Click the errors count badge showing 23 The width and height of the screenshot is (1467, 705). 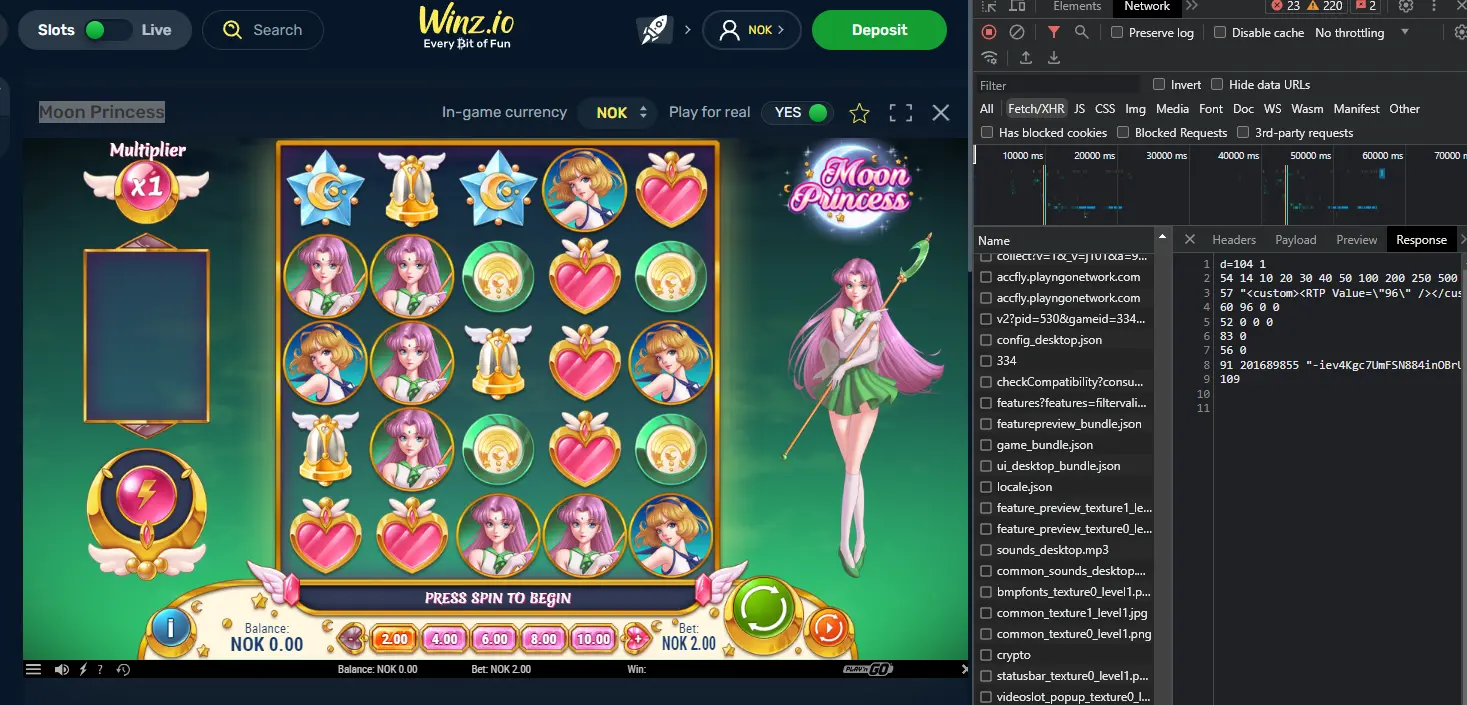1285,6
